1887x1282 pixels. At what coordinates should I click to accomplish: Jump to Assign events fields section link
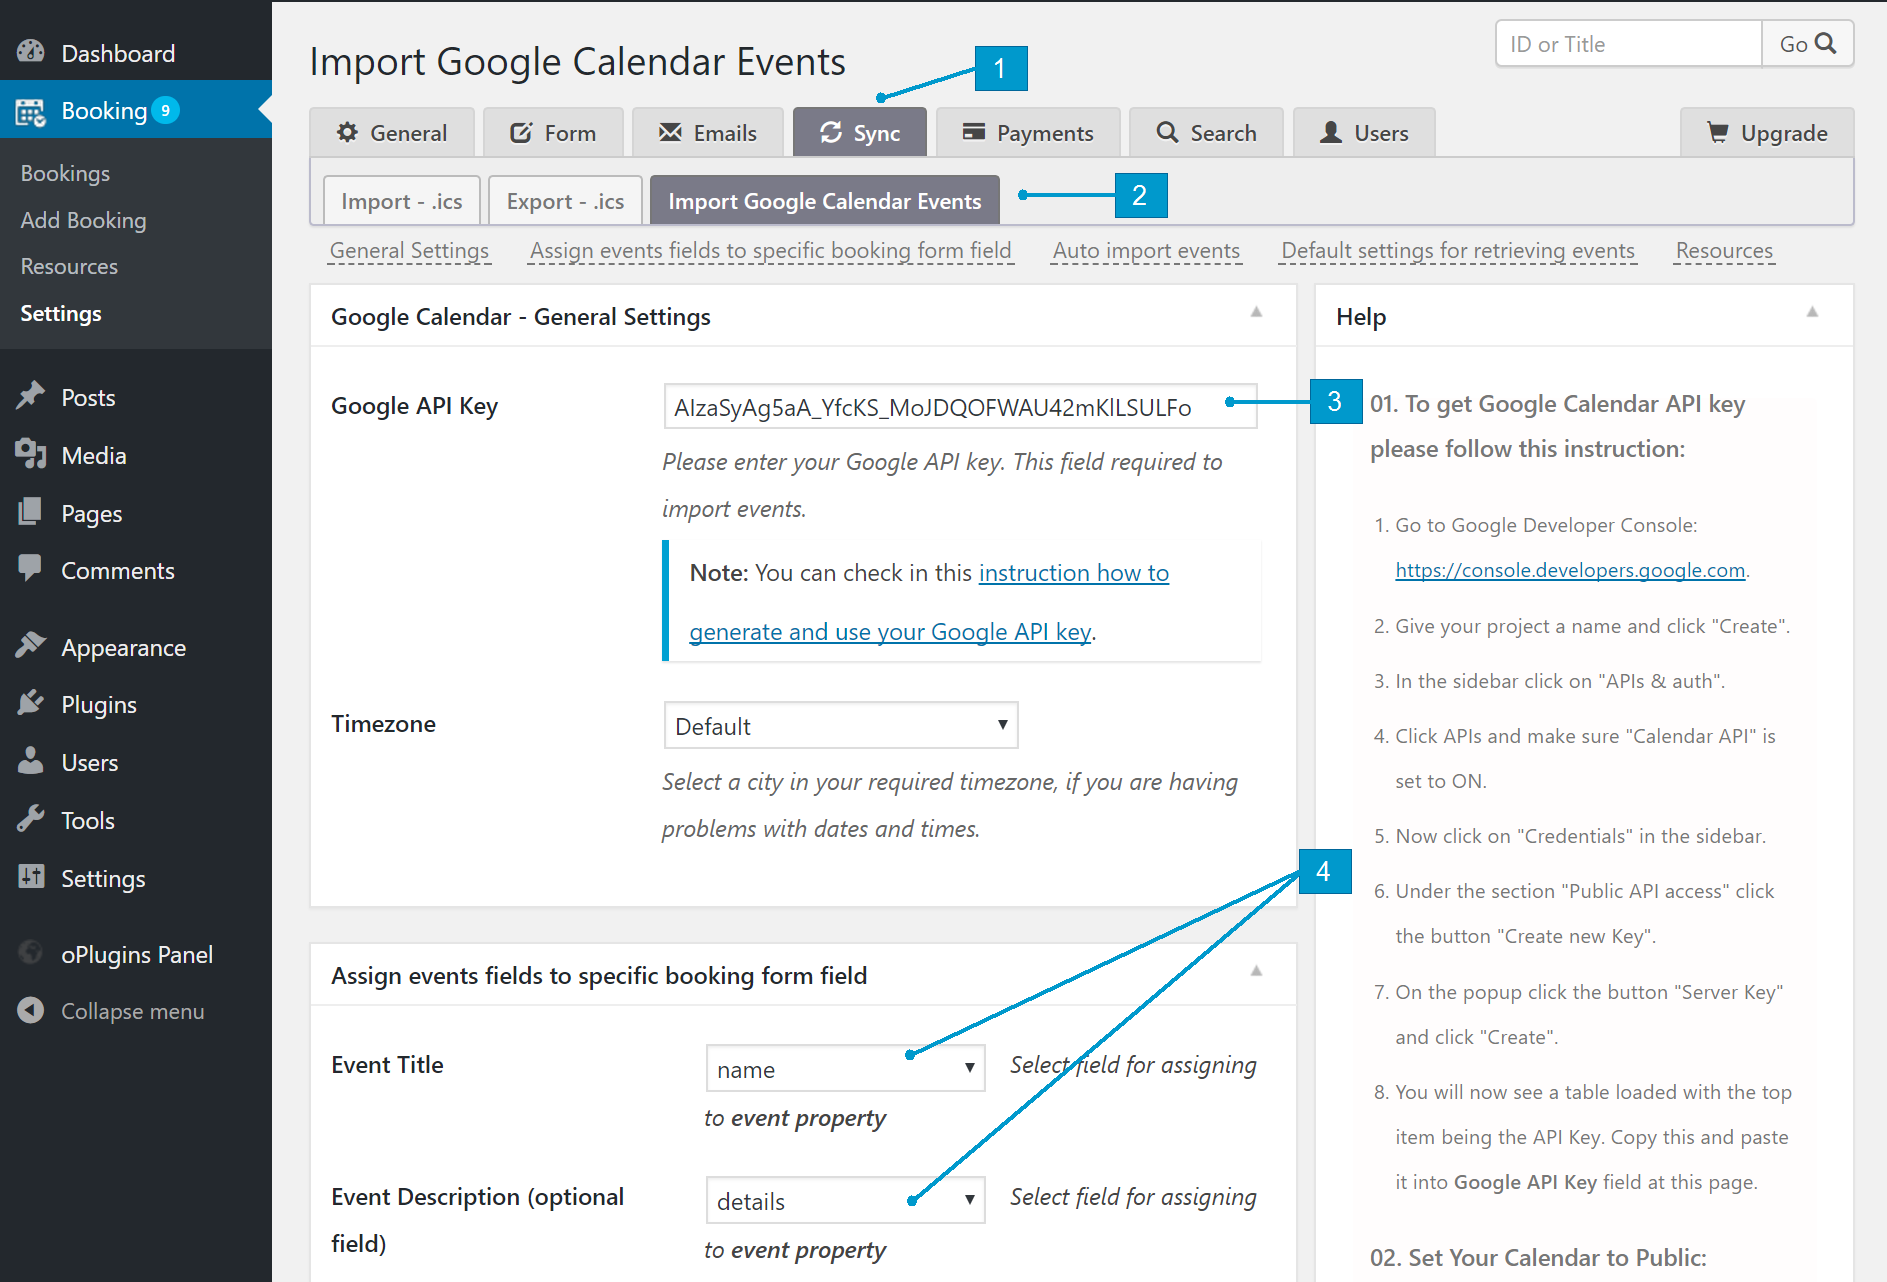point(770,250)
